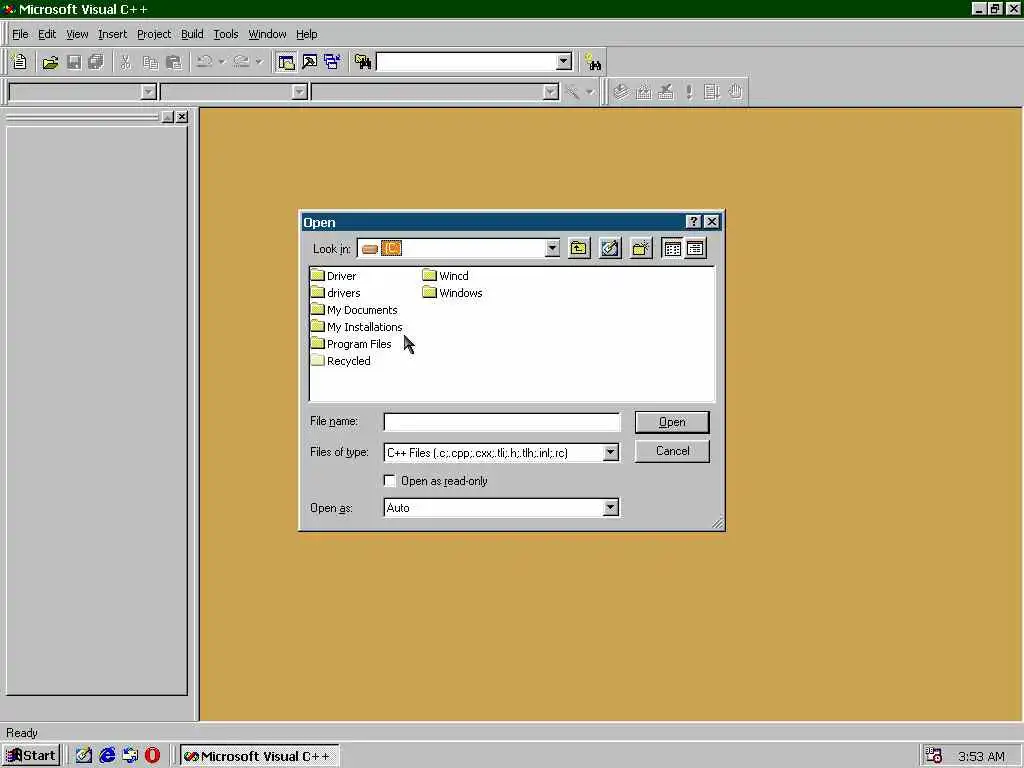Expand the Redo history dropdown arrow
The height and width of the screenshot is (768, 1024).
pyautogui.click(x=259, y=62)
